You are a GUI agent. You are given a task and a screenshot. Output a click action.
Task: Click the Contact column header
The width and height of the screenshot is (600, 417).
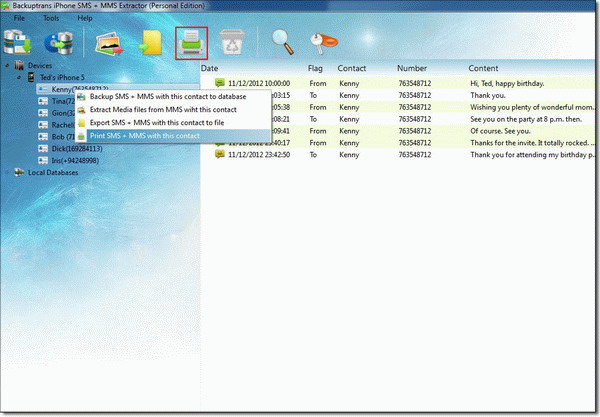tap(352, 68)
